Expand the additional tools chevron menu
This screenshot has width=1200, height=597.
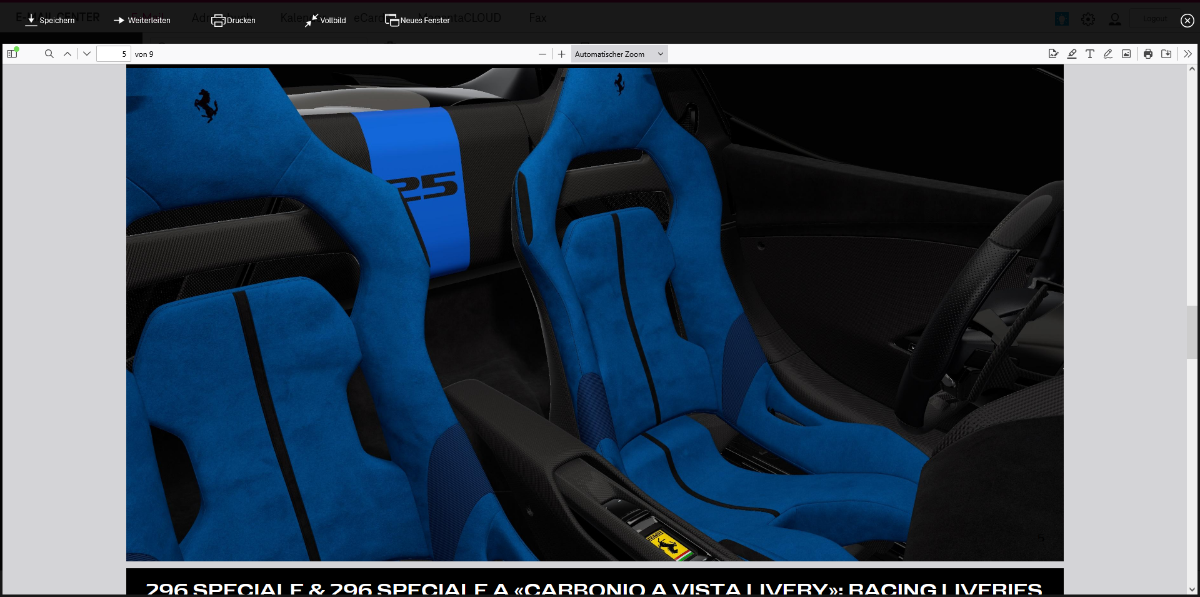tap(1187, 54)
